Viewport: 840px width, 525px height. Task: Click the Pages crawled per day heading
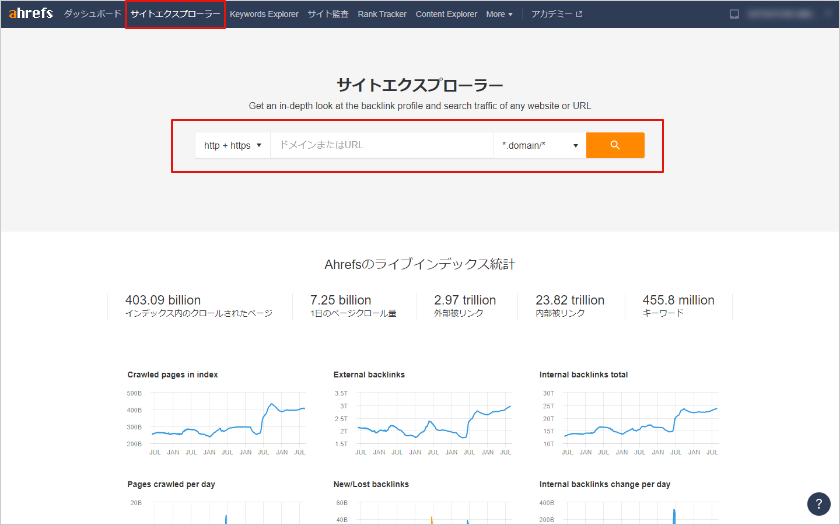point(171,484)
